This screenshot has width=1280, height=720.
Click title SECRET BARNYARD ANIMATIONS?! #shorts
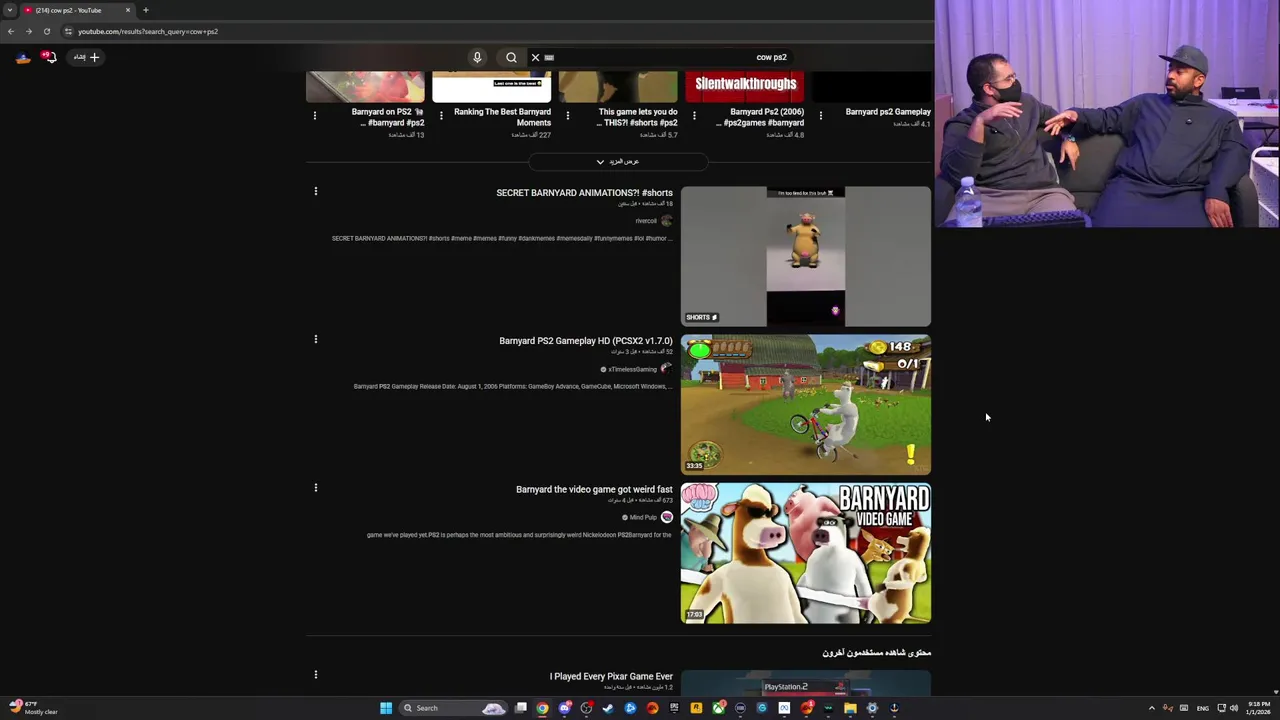[584, 192]
